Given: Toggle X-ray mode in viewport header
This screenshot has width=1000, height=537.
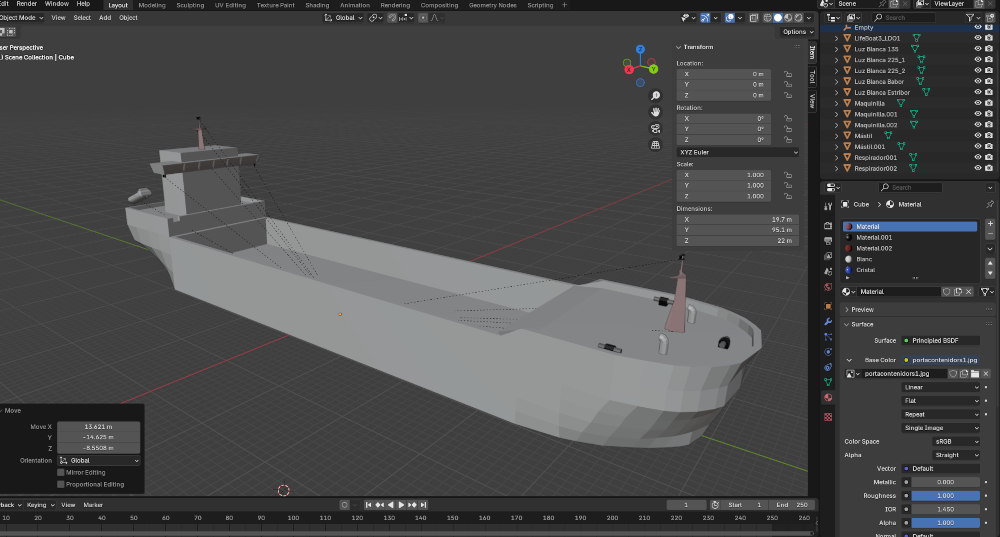Looking at the screenshot, I should (753, 18).
